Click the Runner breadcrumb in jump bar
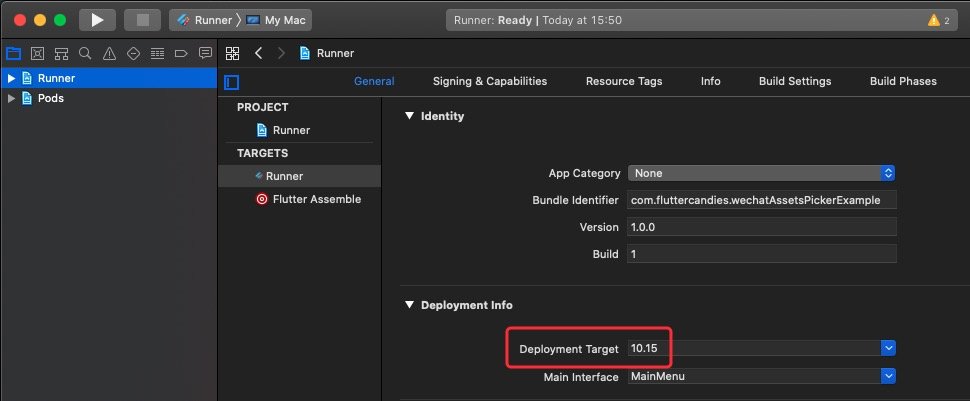970x401 pixels. (x=327, y=53)
